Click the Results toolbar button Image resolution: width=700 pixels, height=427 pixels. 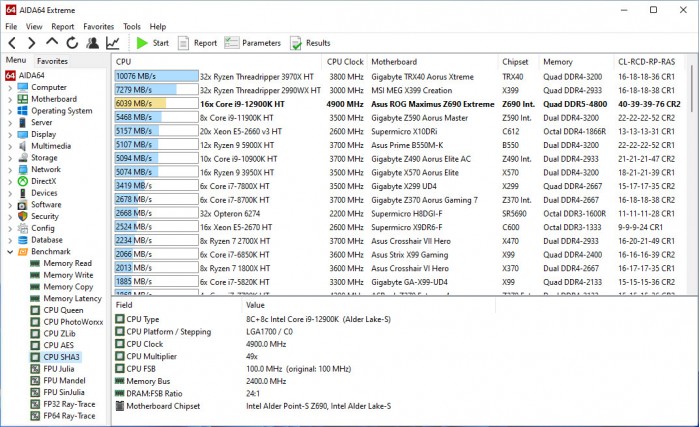point(310,43)
